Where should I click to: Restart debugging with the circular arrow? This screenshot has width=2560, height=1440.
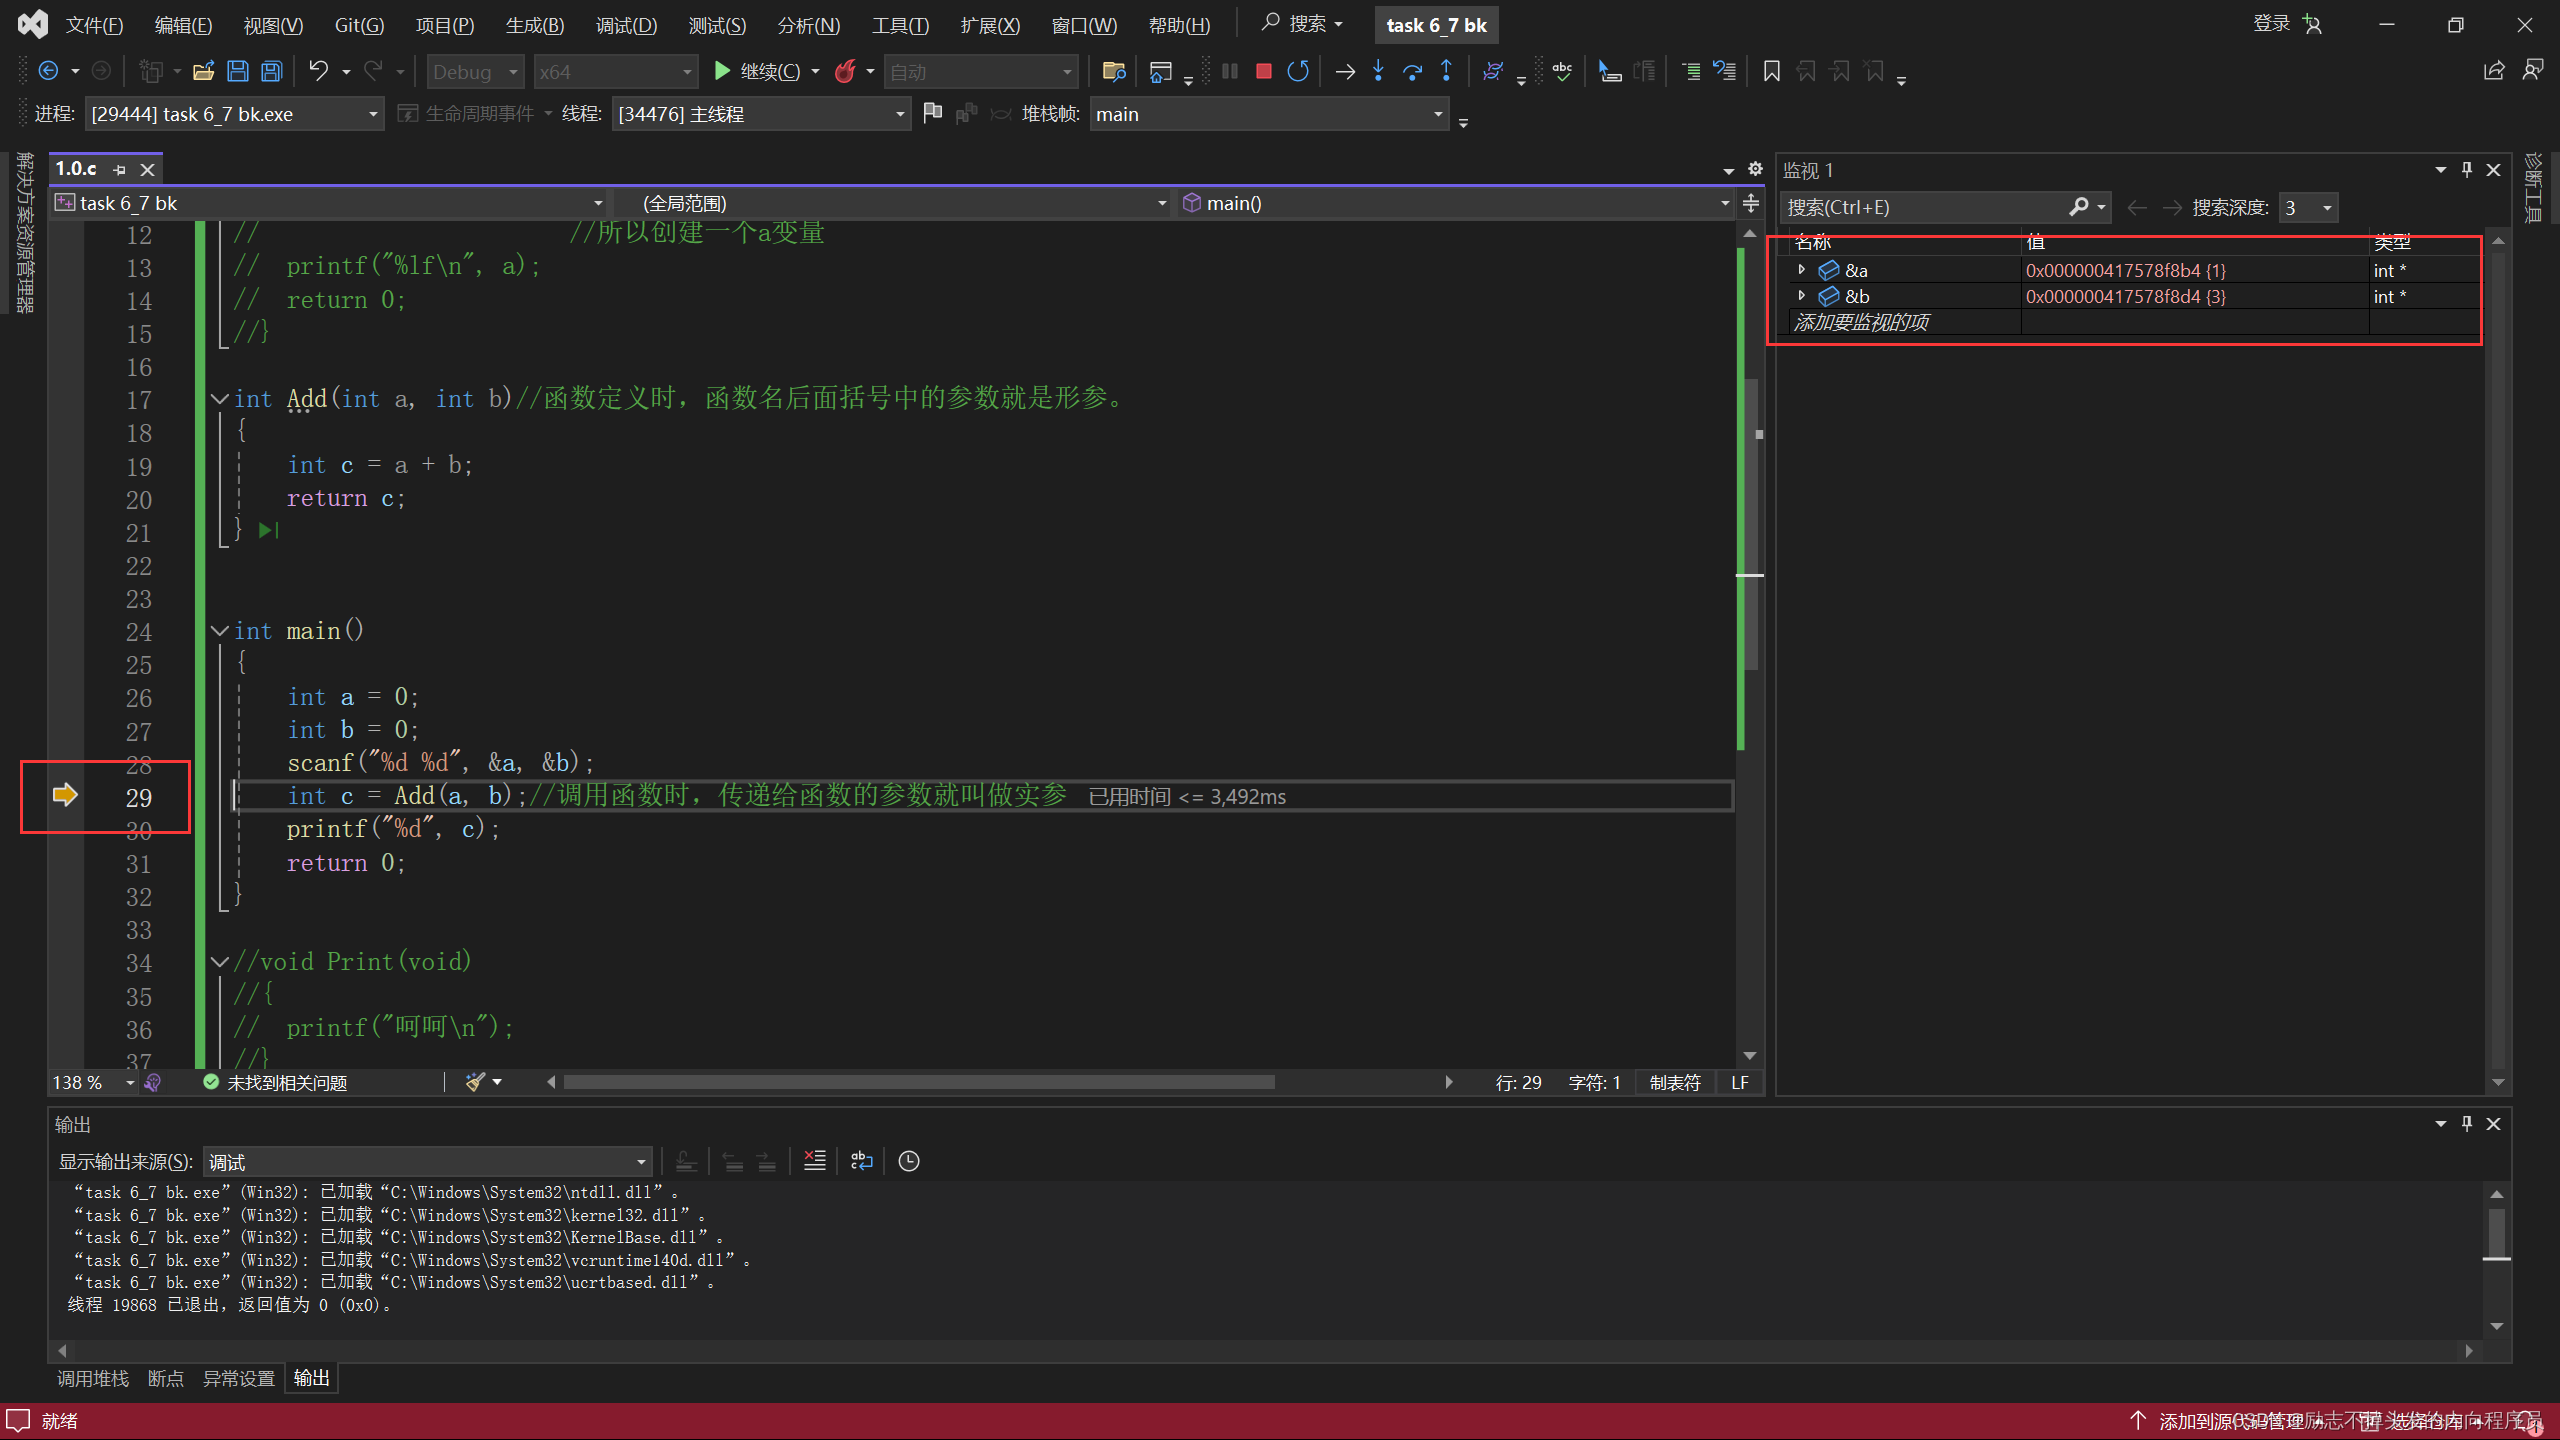pyautogui.click(x=1298, y=71)
